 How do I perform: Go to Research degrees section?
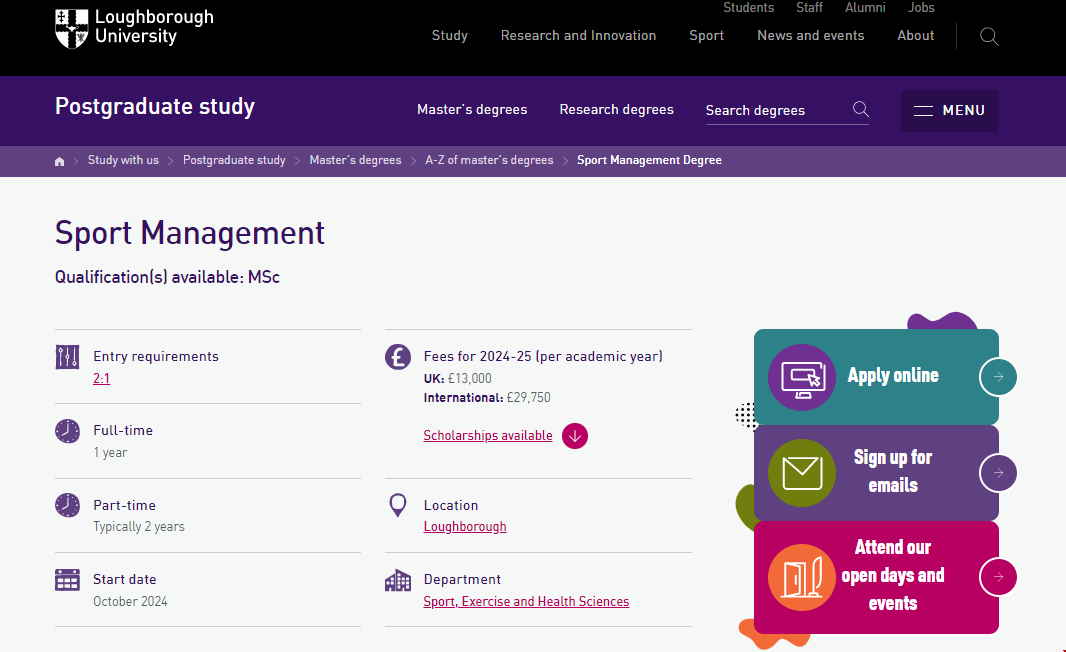[616, 110]
